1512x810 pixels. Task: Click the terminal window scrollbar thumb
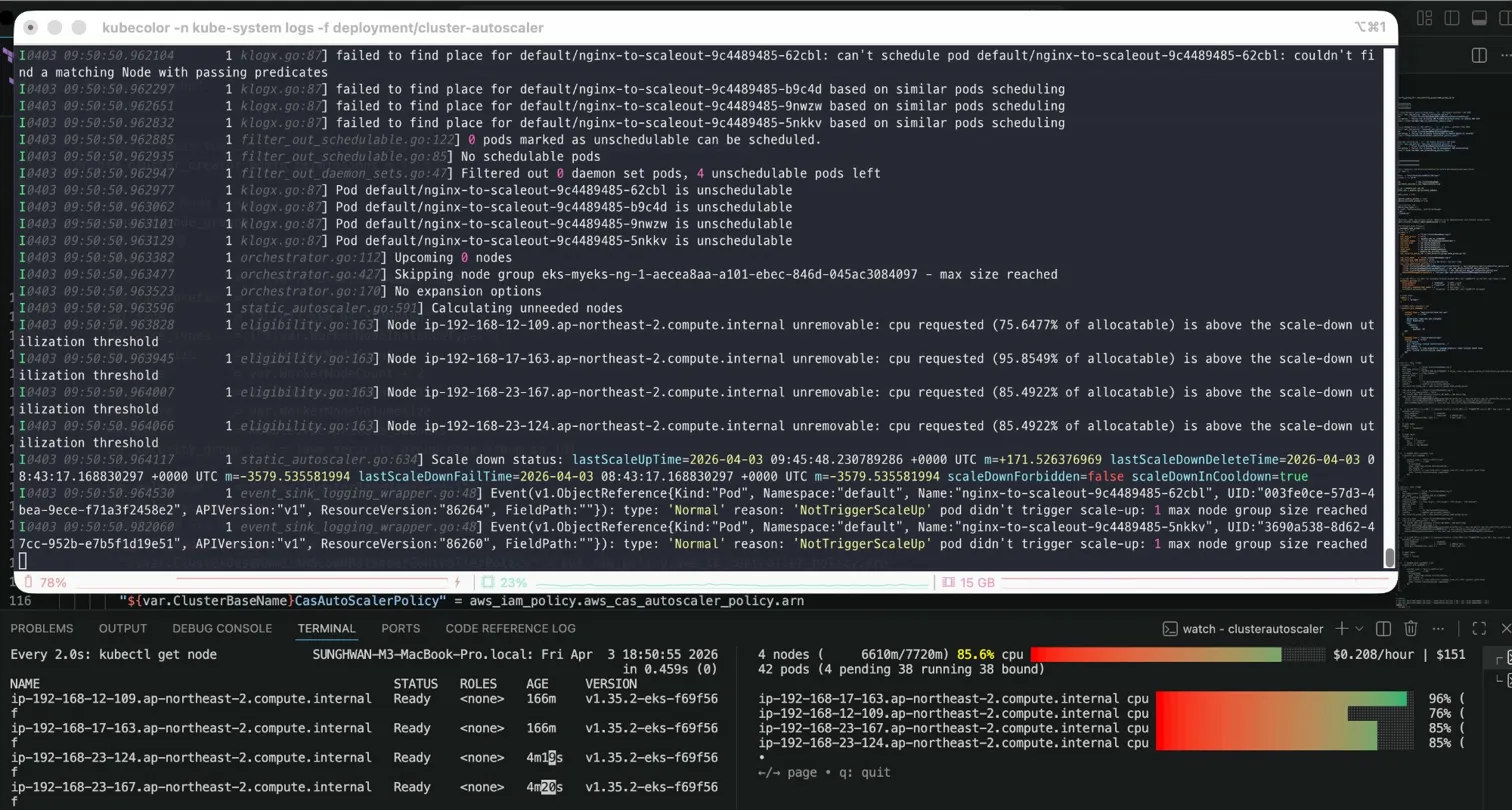point(1388,557)
